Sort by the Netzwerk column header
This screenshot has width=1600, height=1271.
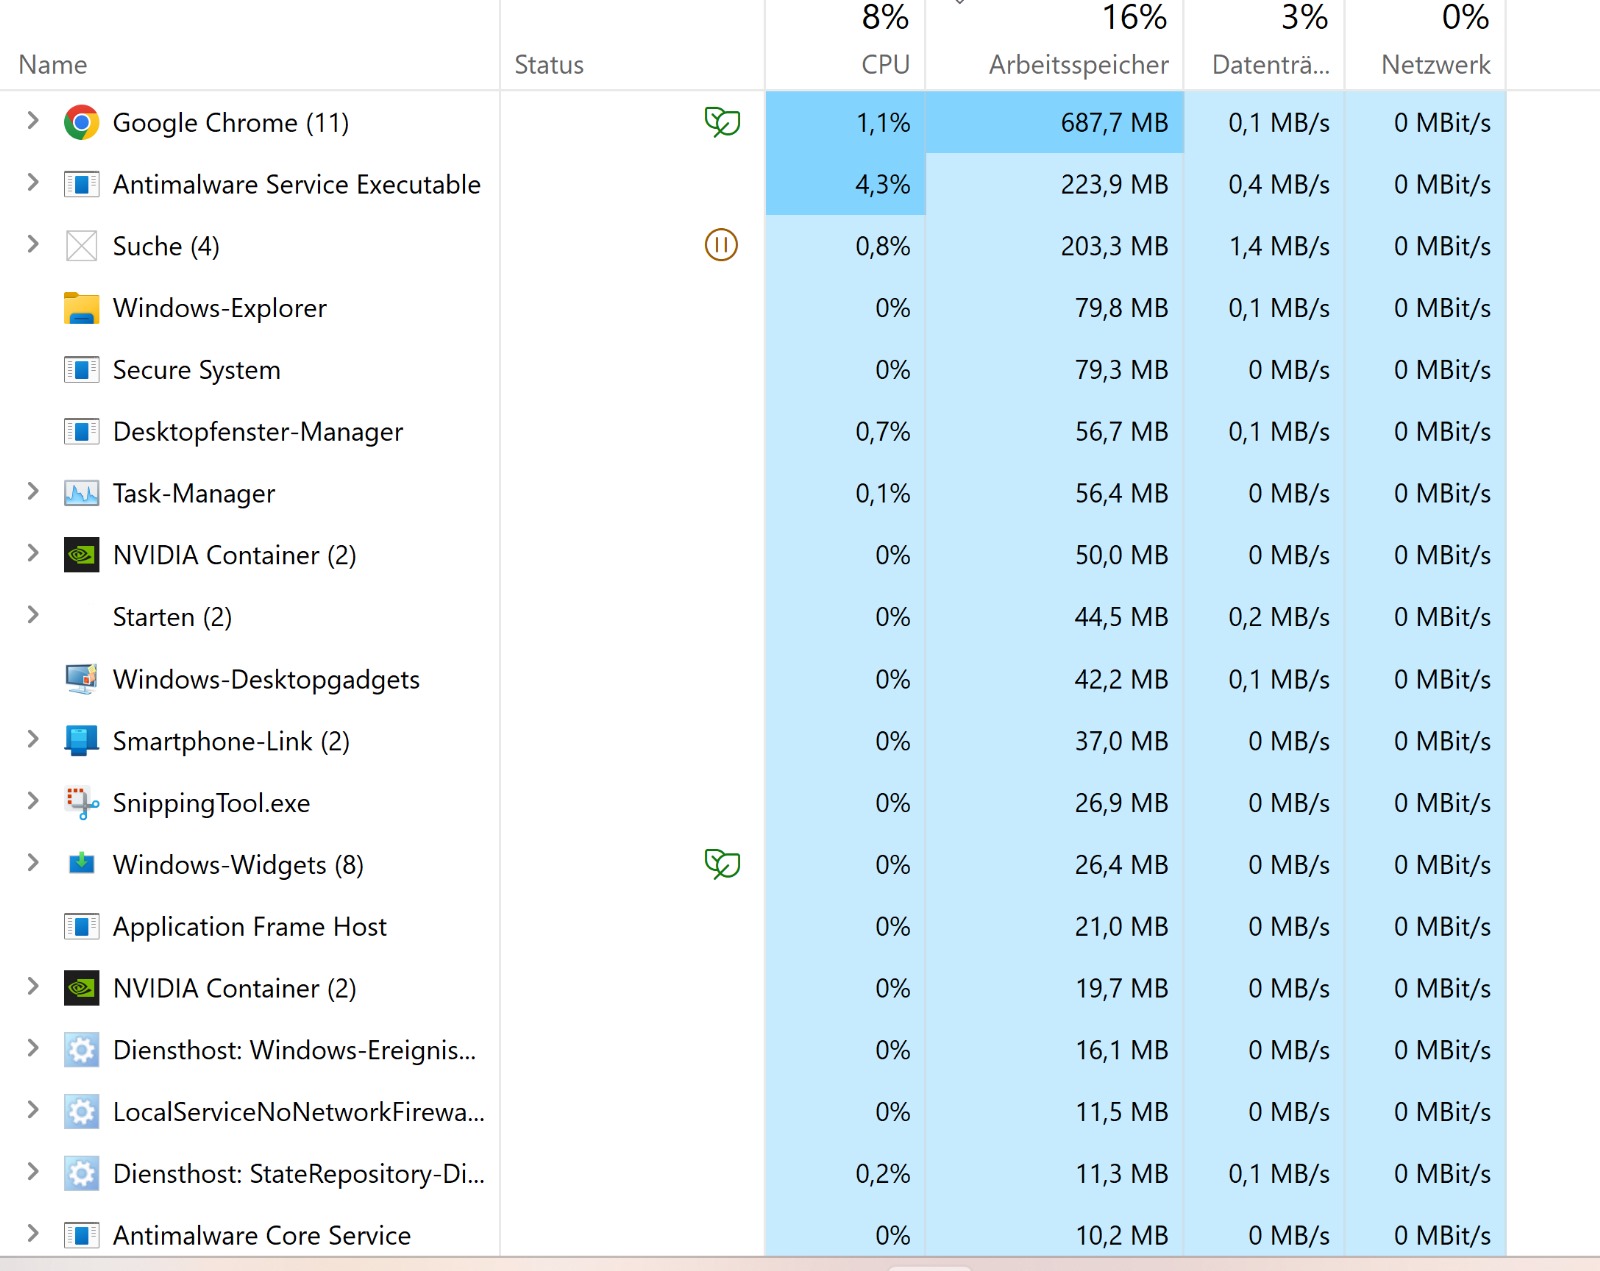[1426, 45]
